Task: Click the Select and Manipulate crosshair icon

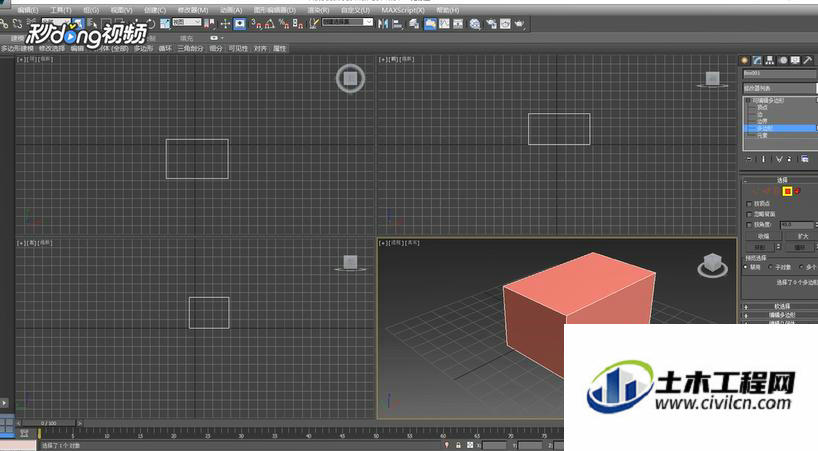Action: 225,23
